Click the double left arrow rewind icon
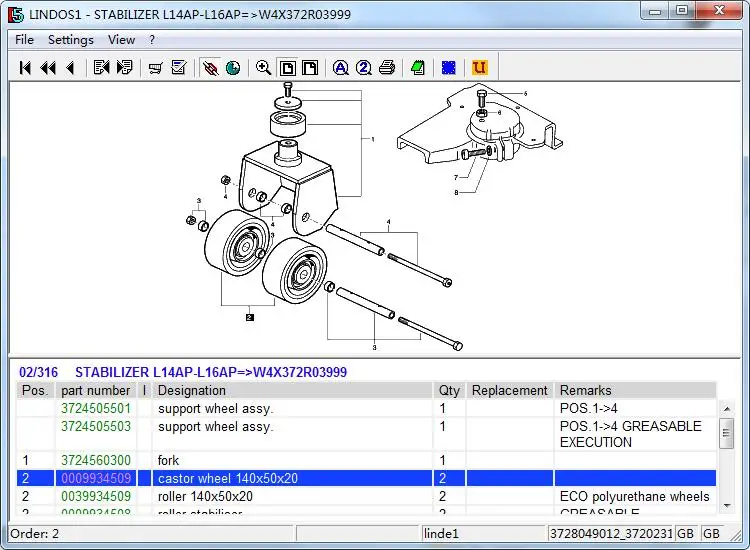750x550 pixels. coord(48,67)
